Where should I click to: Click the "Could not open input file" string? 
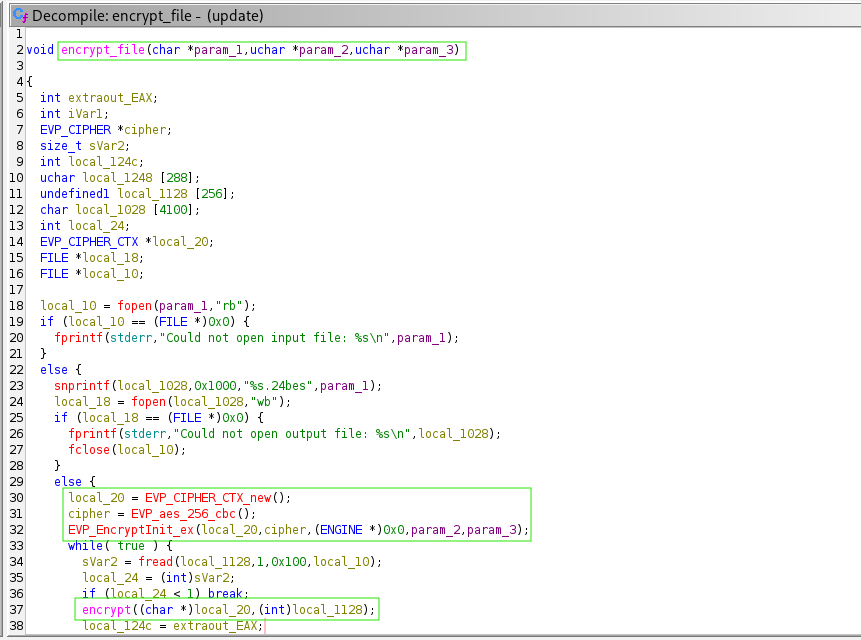[277, 338]
